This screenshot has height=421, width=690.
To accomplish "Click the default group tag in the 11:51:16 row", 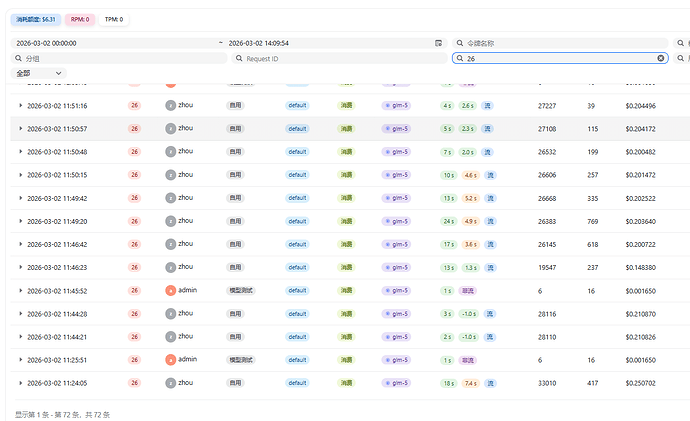I will click(297, 106).
